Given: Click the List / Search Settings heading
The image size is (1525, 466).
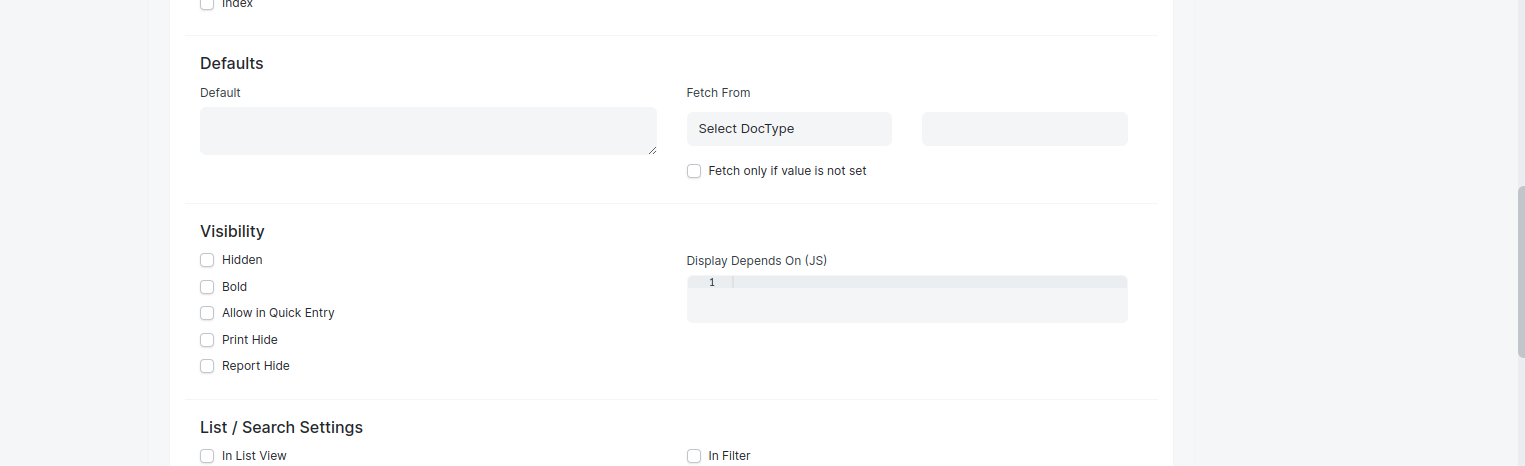Looking at the screenshot, I should [x=281, y=427].
